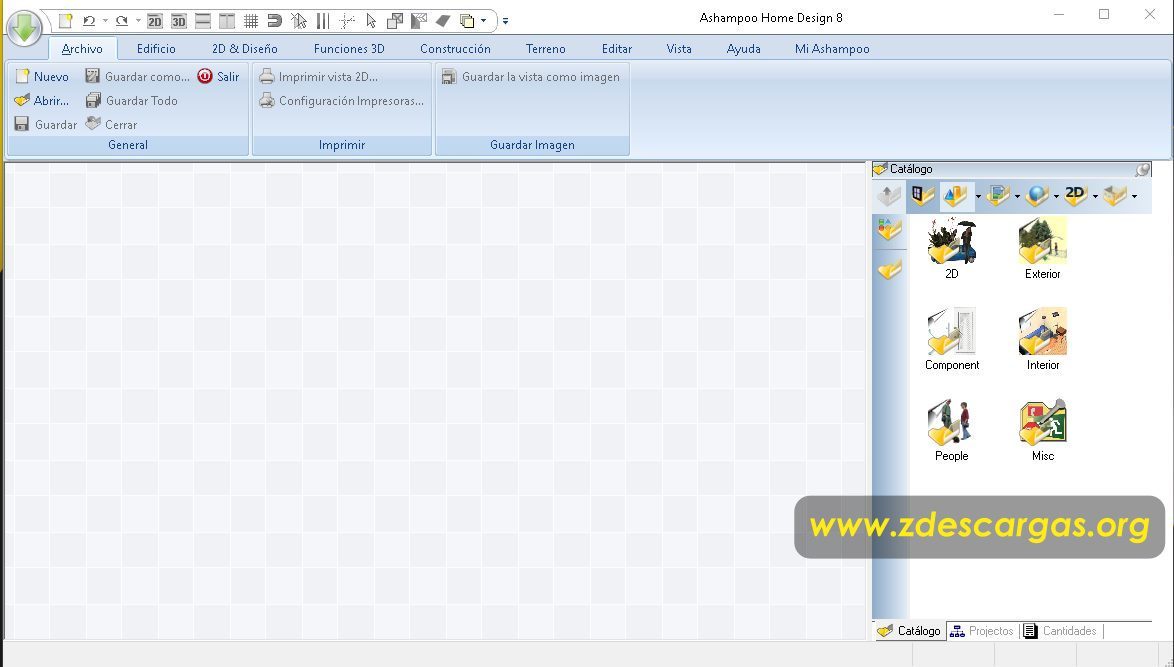The height and width of the screenshot is (667, 1174).
Task: Open the quick access toolbar customize arrow
Action: [x=505, y=21]
